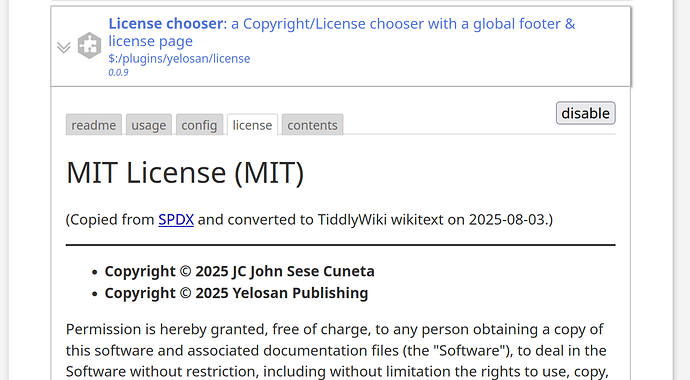Show the contents tab
690x380 pixels.
pos(312,125)
